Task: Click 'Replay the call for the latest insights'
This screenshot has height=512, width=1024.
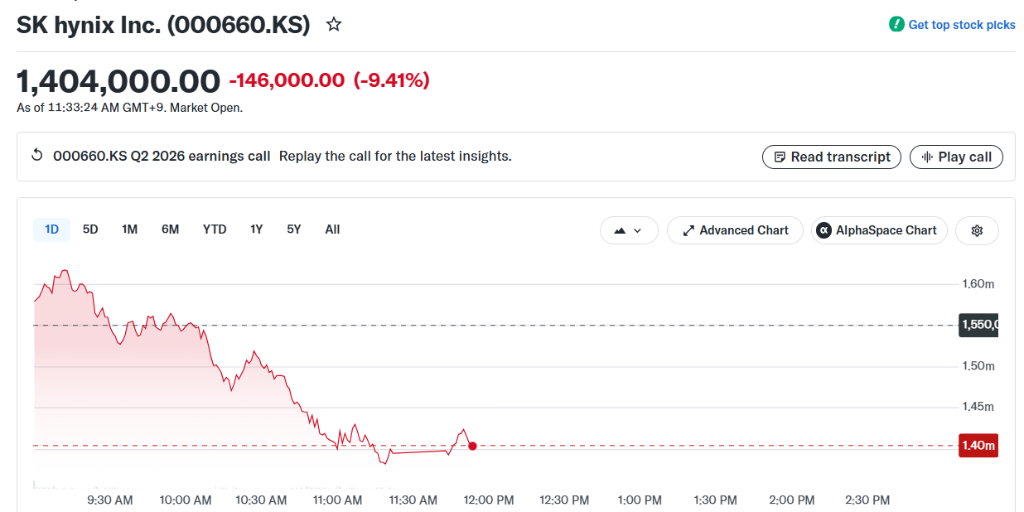Action: tap(395, 157)
